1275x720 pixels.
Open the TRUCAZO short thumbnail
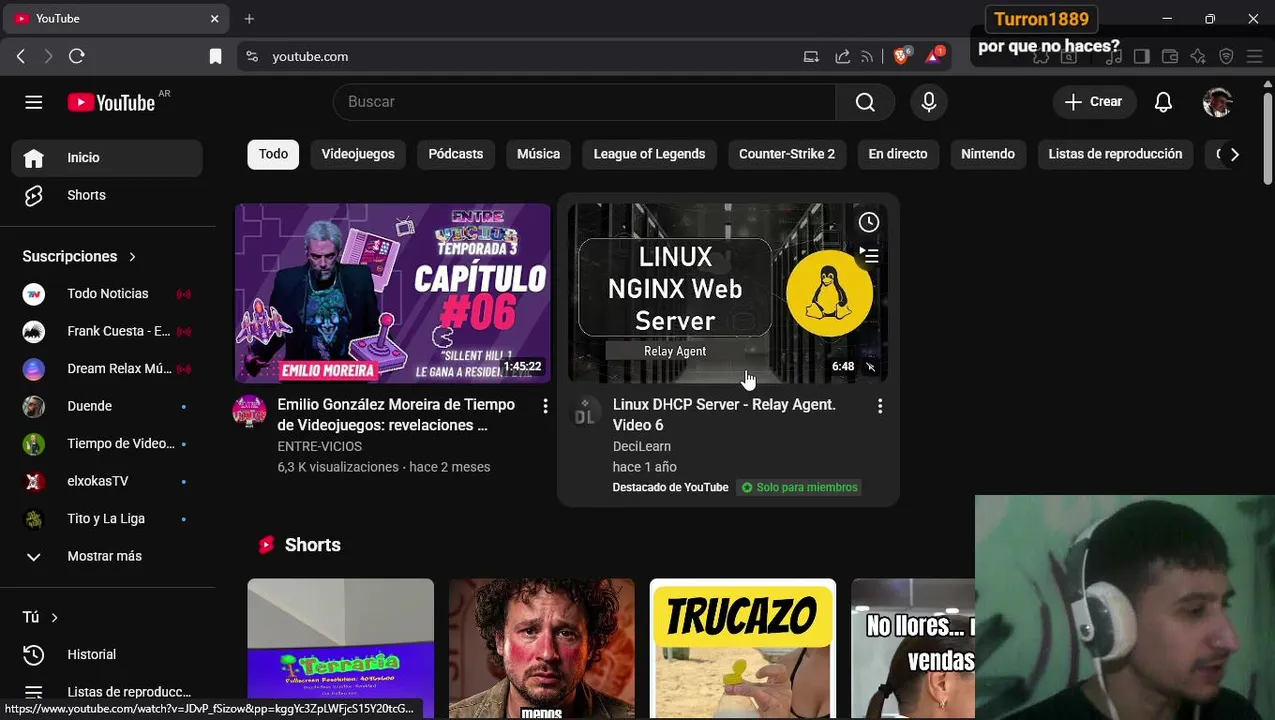[743, 648]
